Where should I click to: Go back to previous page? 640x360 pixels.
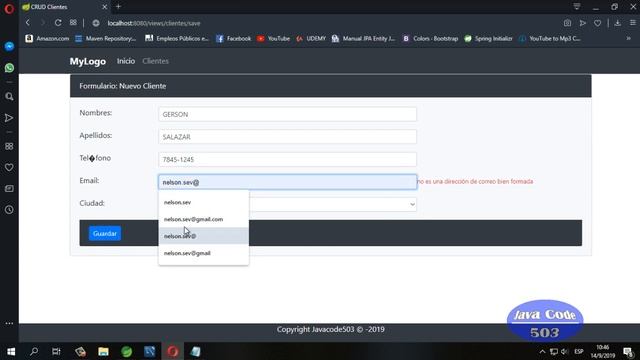27,23
